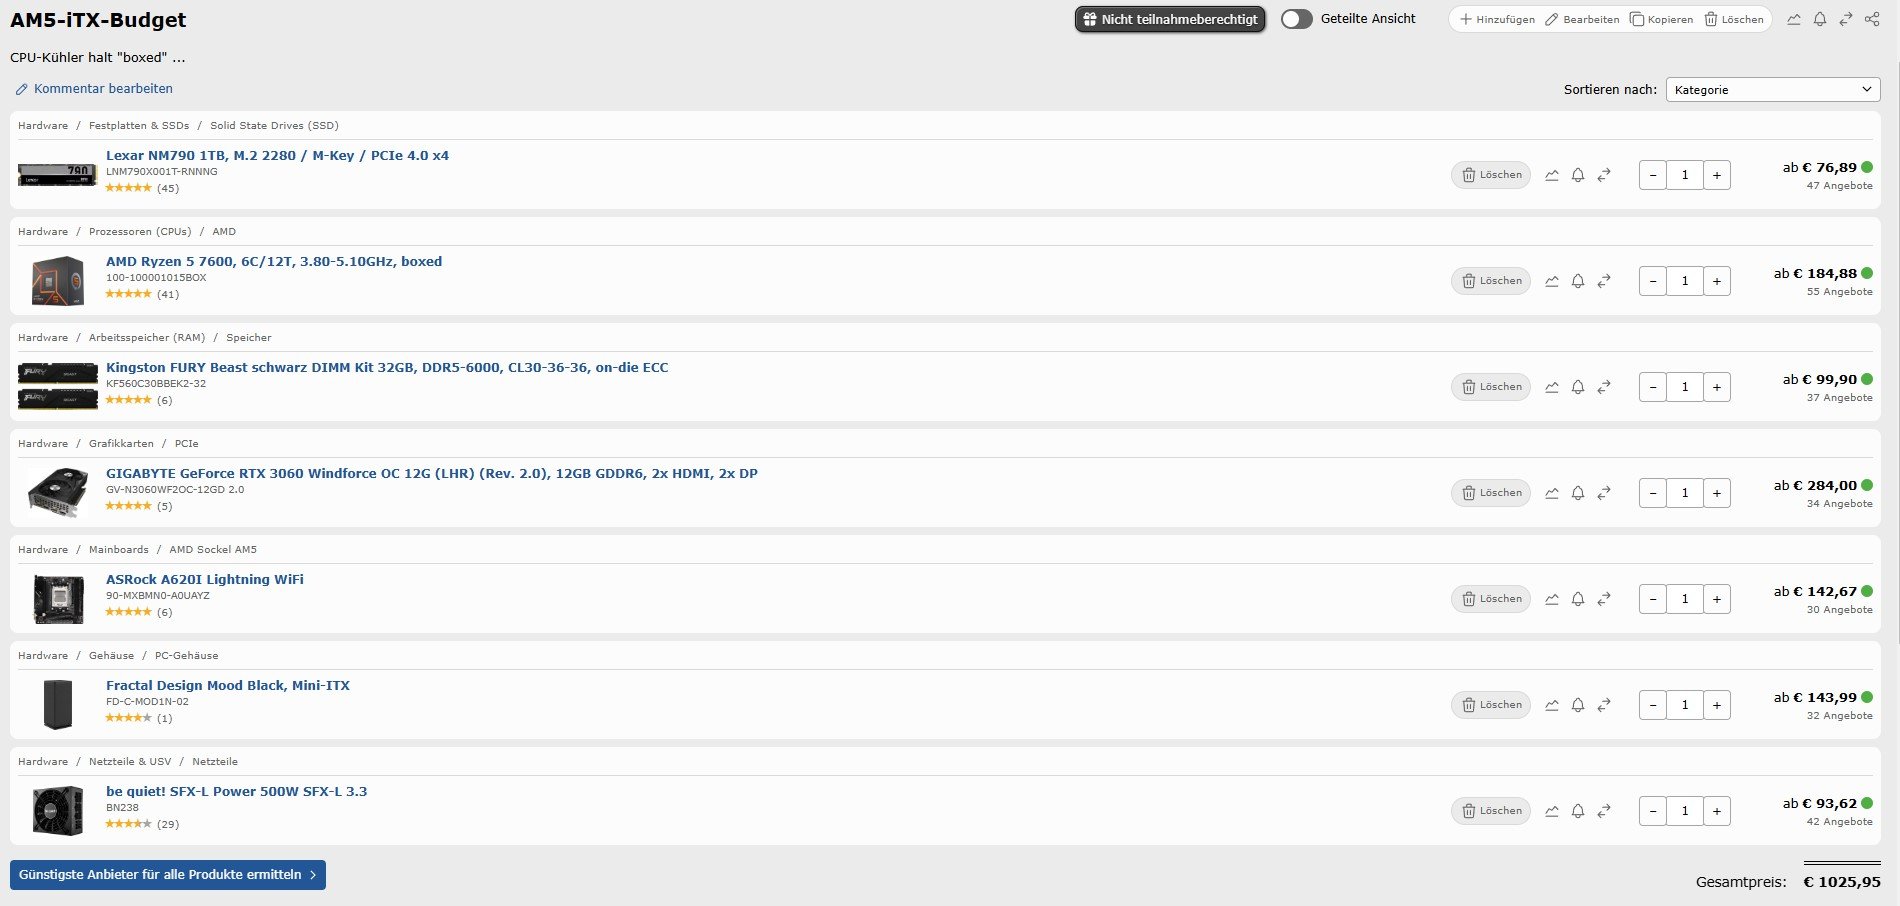The width and height of the screenshot is (1900, 906).
Task: Increase quantity of be quiet! SFX-L Power
Action: 1717,811
